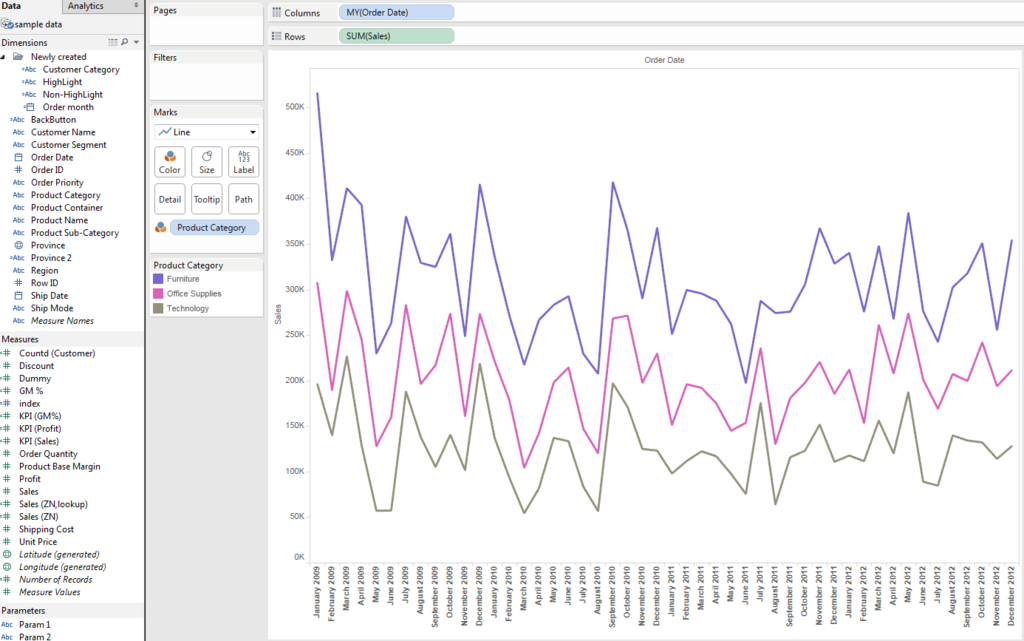
Task: Select the Countd (Customer) measure
Action: tap(57, 353)
